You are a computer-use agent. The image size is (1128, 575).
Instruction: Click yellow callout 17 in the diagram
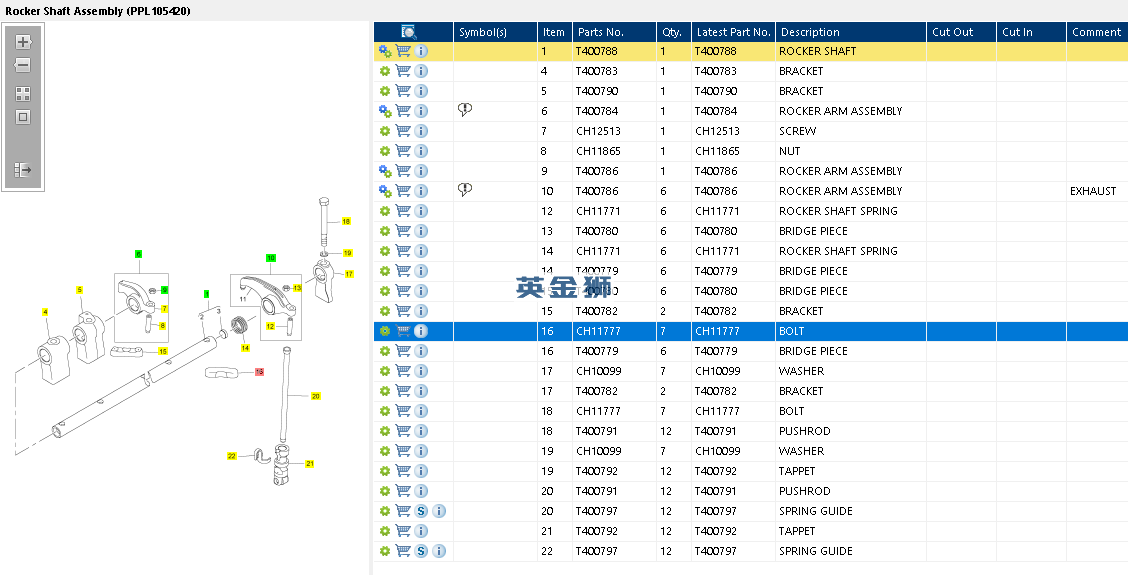point(349,274)
